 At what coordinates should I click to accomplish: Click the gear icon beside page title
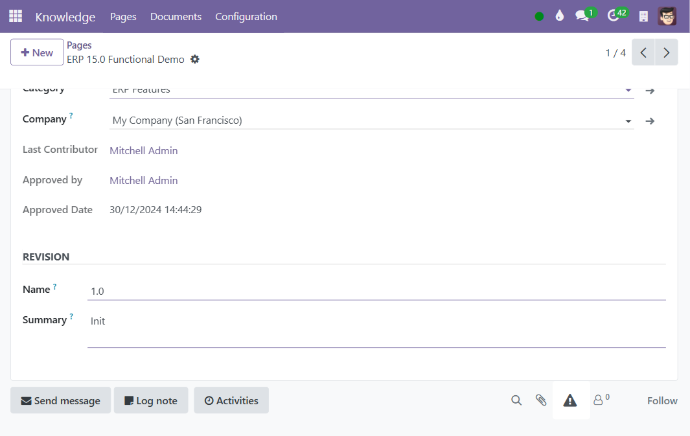click(x=195, y=59)
